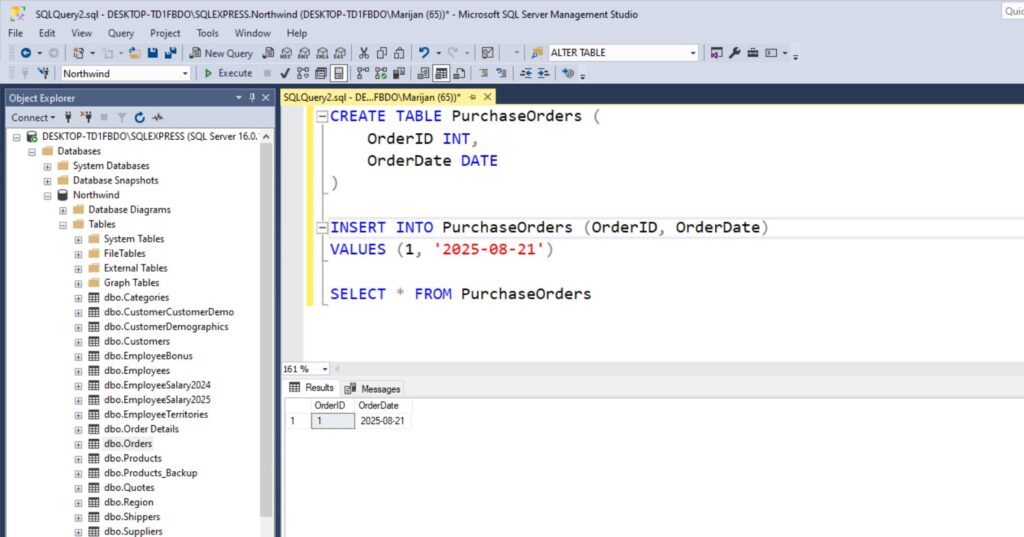
Task: Click the Database Engine Query icon next to New Query
Action: click(268, 53)
